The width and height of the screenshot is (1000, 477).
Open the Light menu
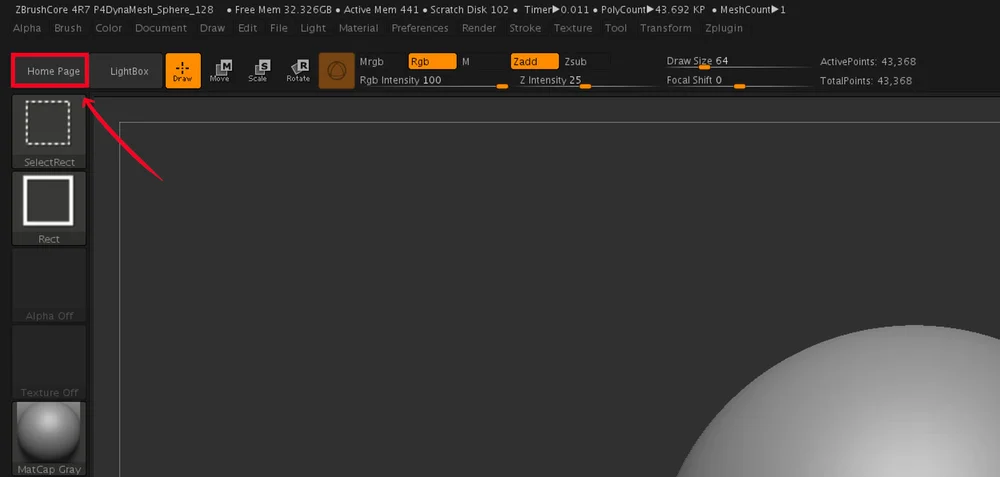(x=313, y=28)
